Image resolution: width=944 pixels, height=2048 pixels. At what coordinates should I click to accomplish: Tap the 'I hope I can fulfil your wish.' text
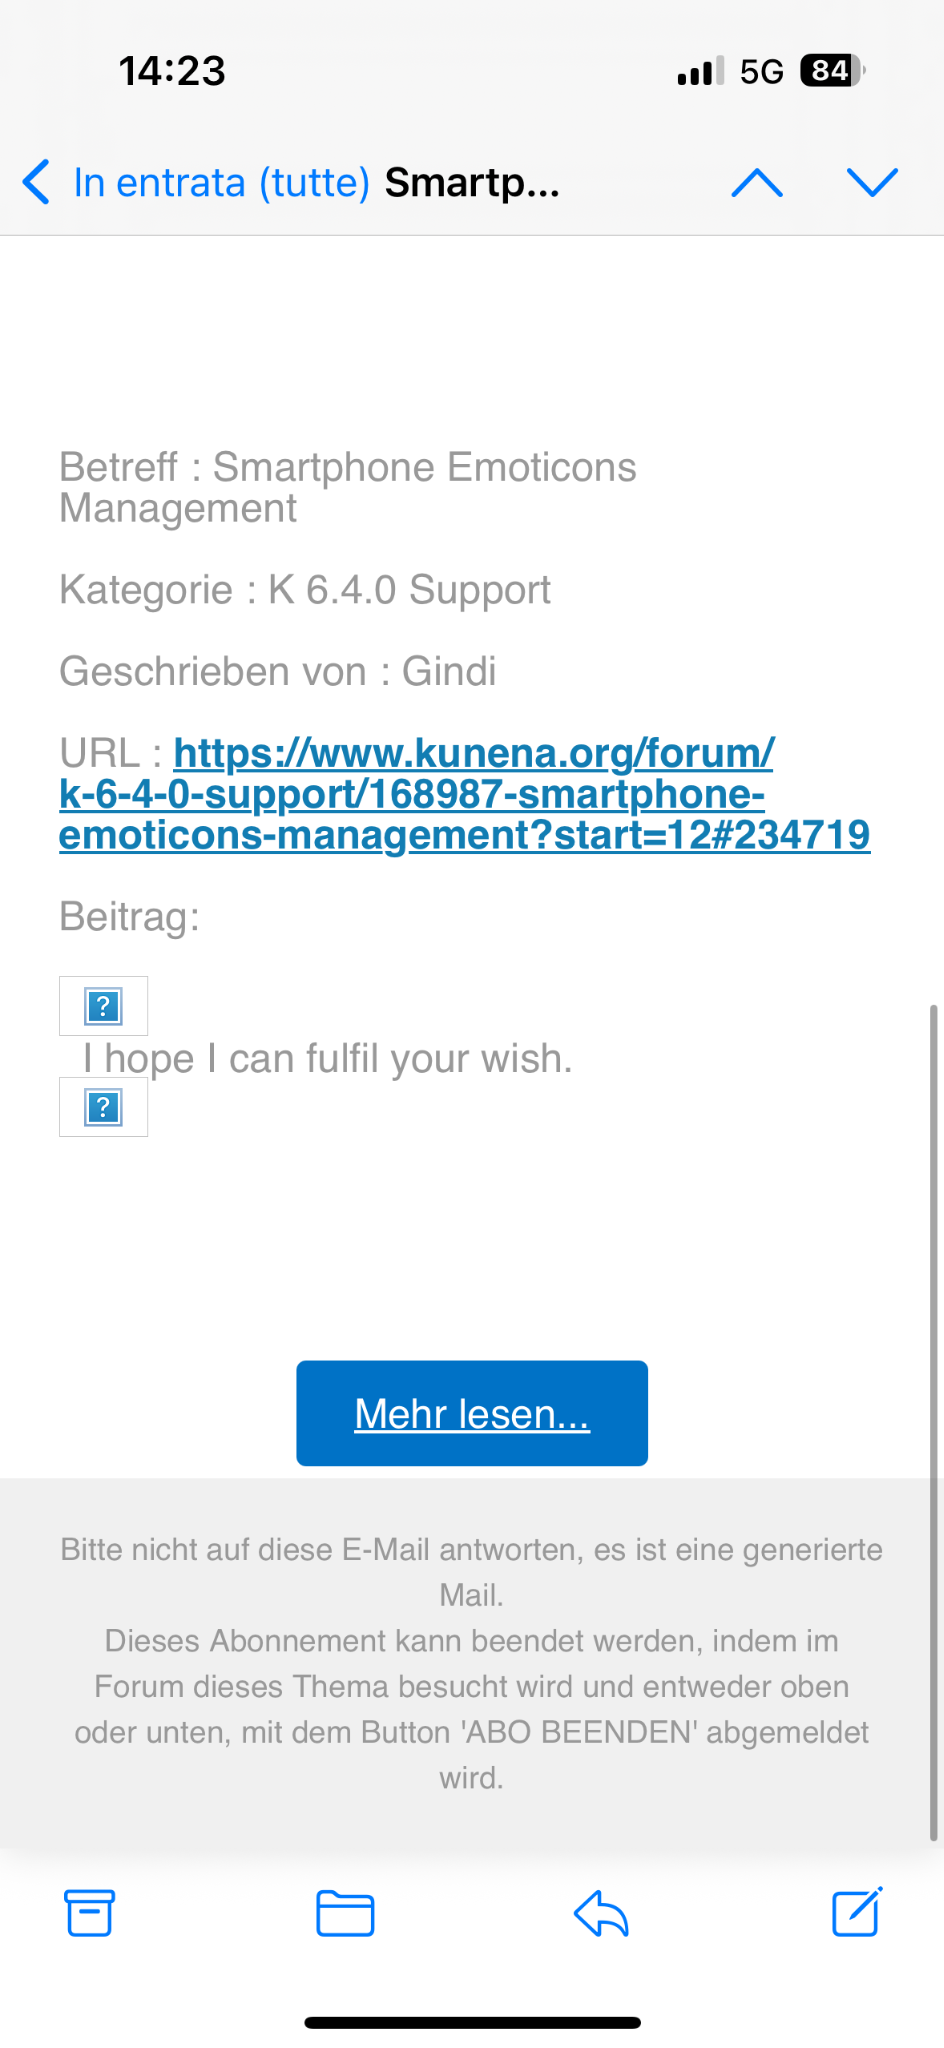pos(327,1058)
